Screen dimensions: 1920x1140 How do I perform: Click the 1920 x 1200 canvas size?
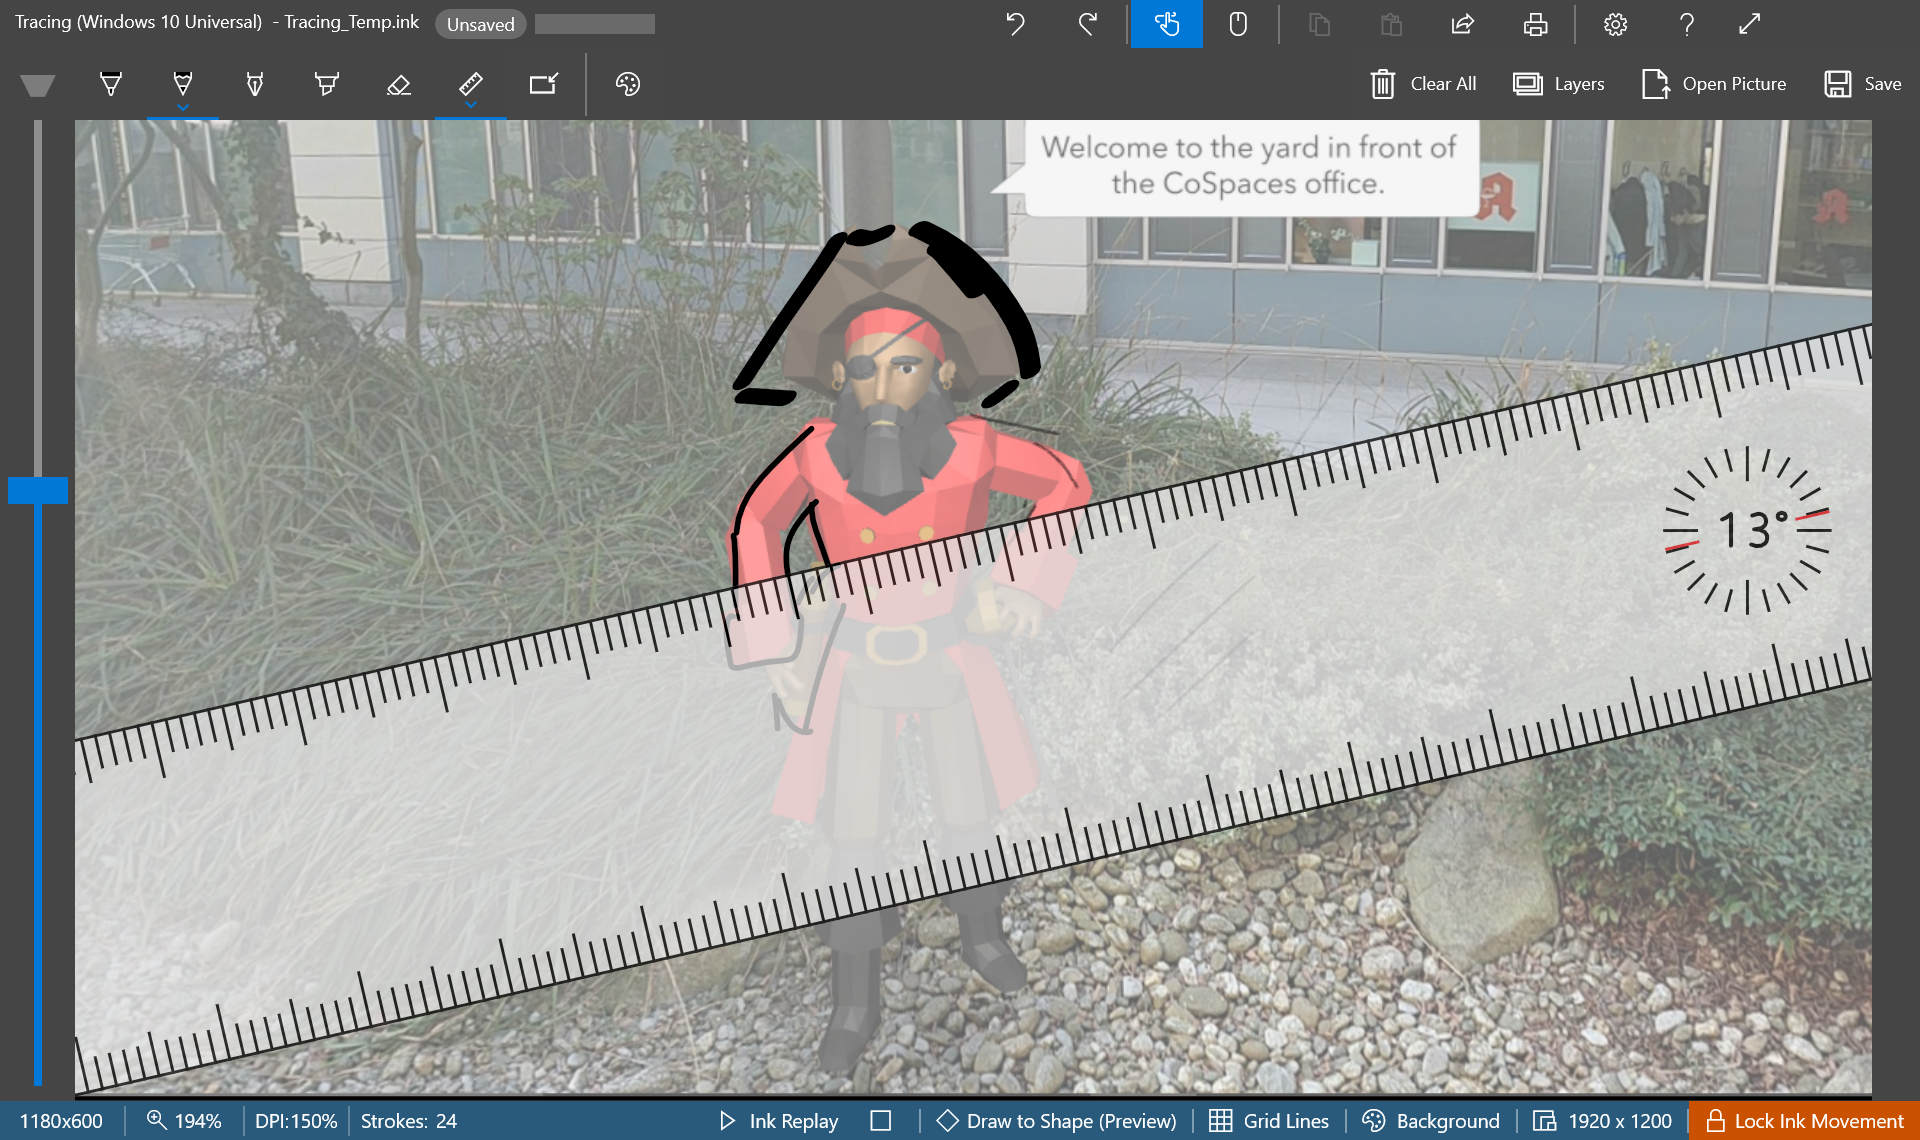tap(1602, 1121)
